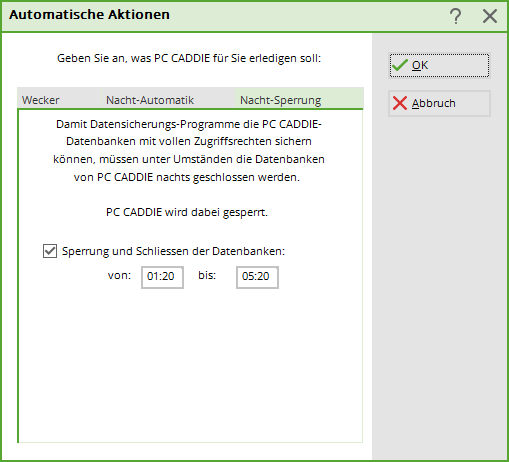This screenshot has height=462, width=509.
Task: Click the 'Sperrung und Schliessen der Datenbanken' label
Action: click(173, 251)
